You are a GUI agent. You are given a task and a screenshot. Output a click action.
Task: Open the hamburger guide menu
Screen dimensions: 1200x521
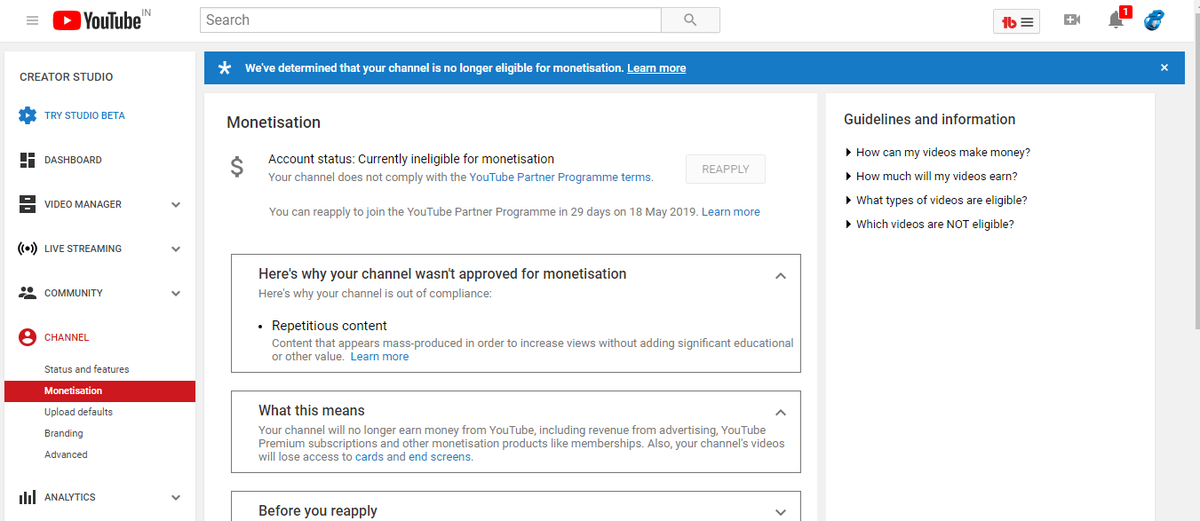pyautogui.click(x=32, y=20)
